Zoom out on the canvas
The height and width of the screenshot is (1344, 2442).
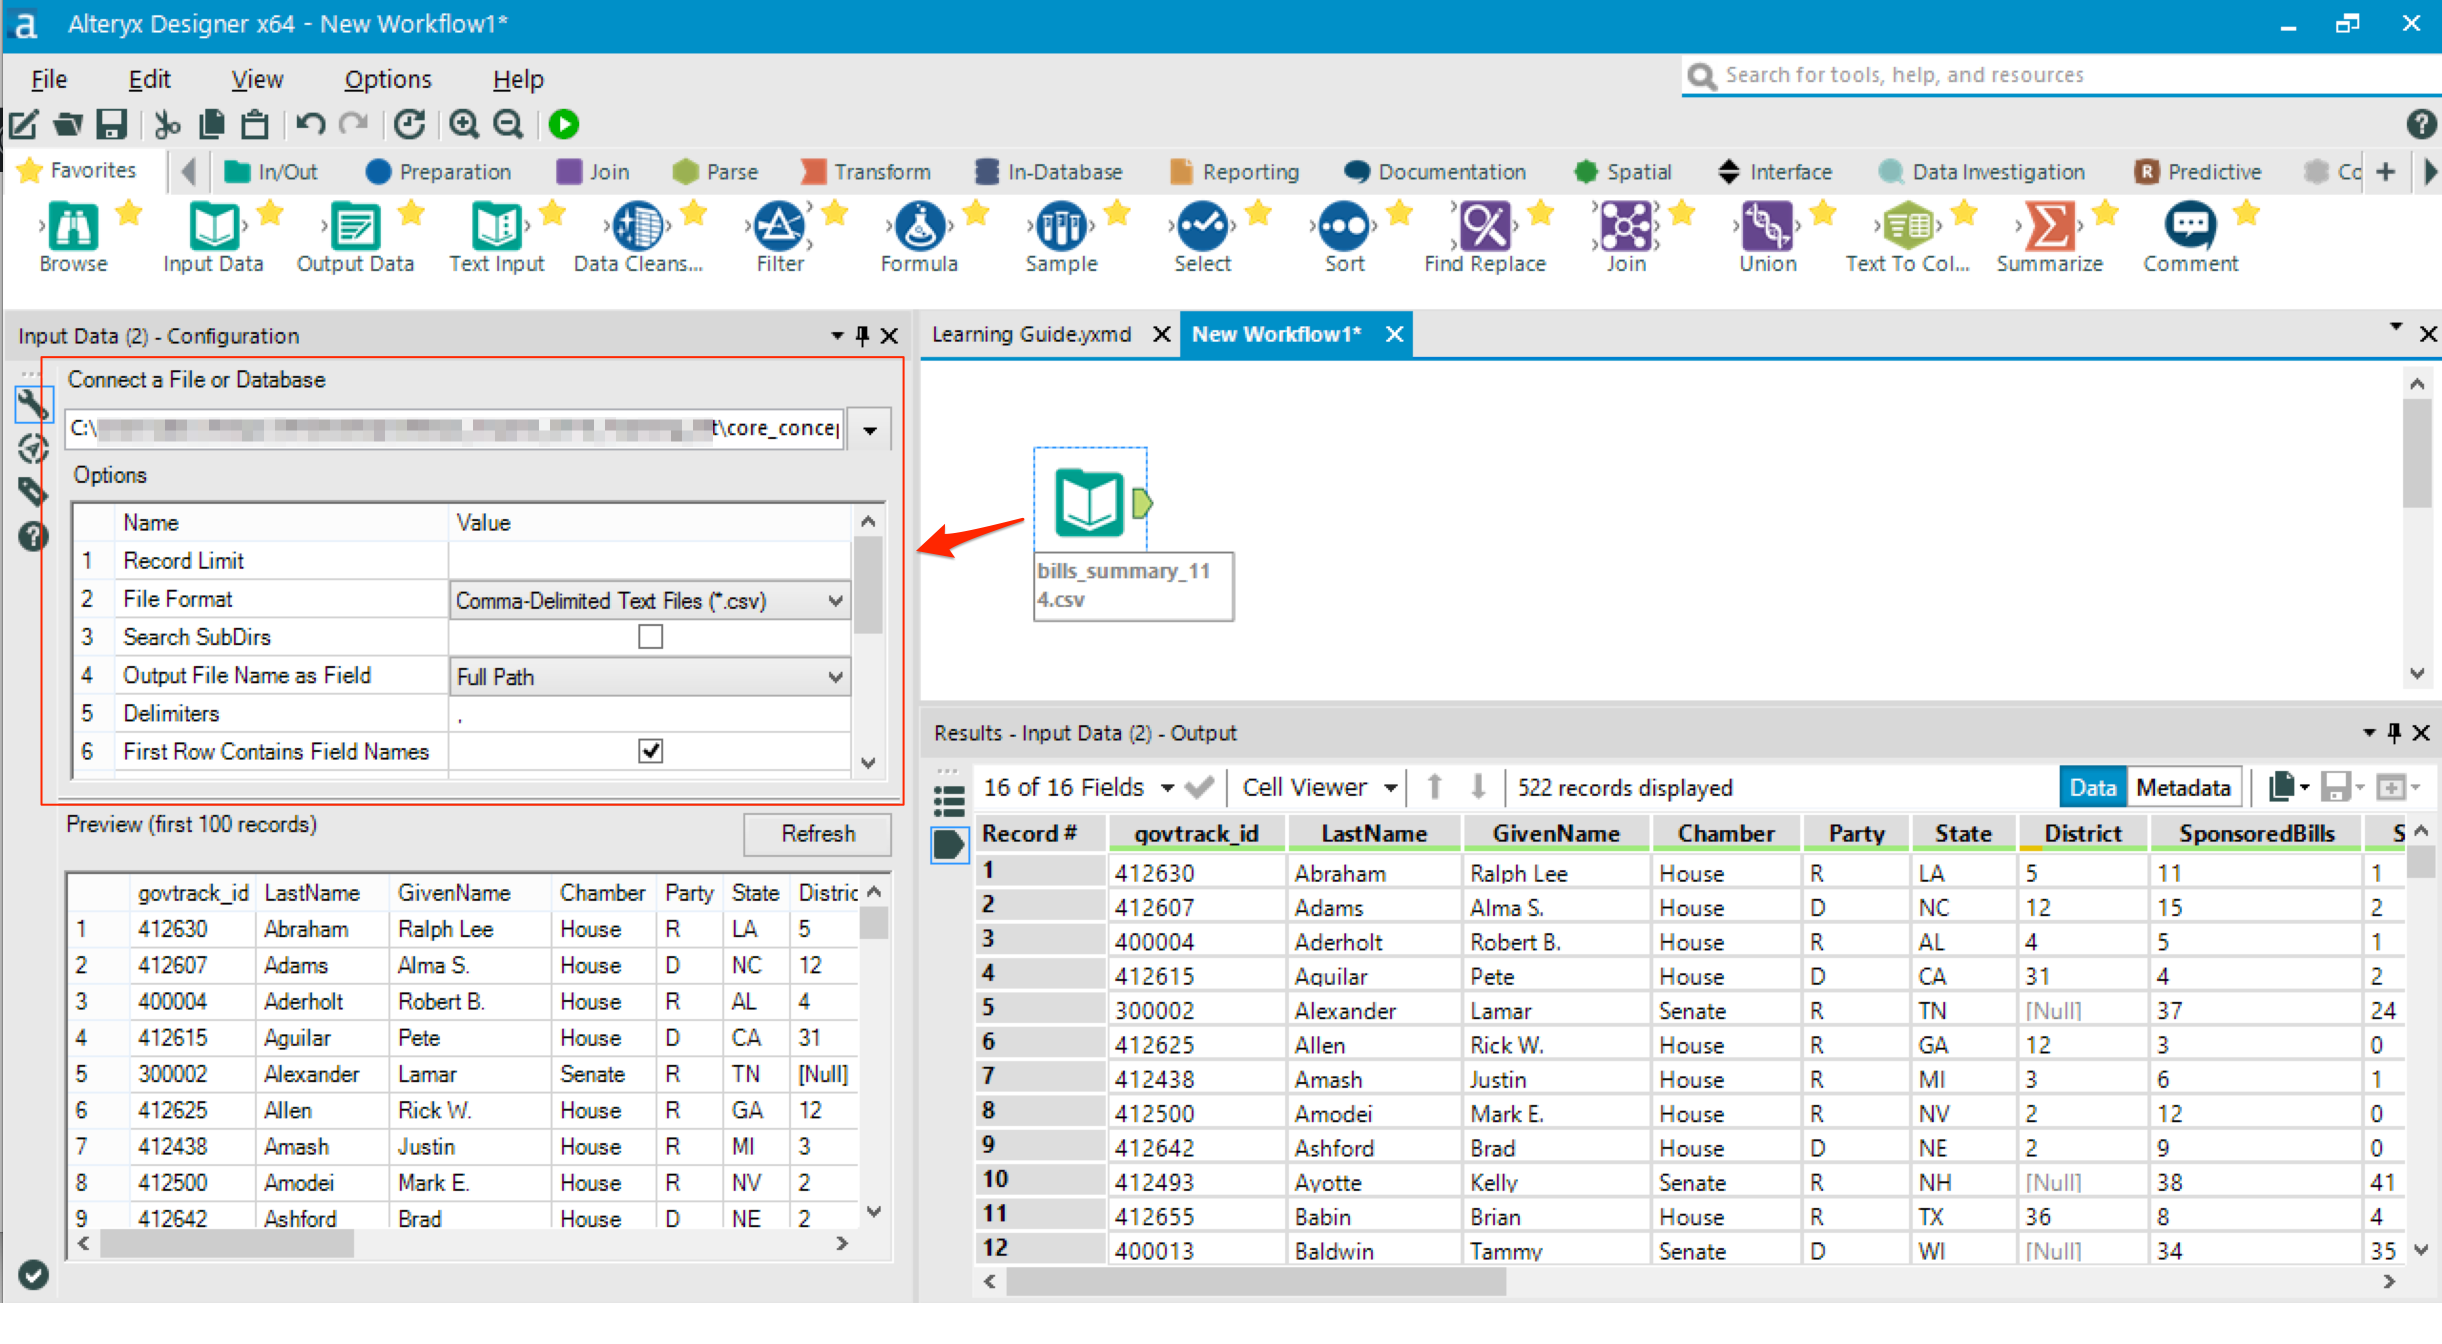point(508,124)
